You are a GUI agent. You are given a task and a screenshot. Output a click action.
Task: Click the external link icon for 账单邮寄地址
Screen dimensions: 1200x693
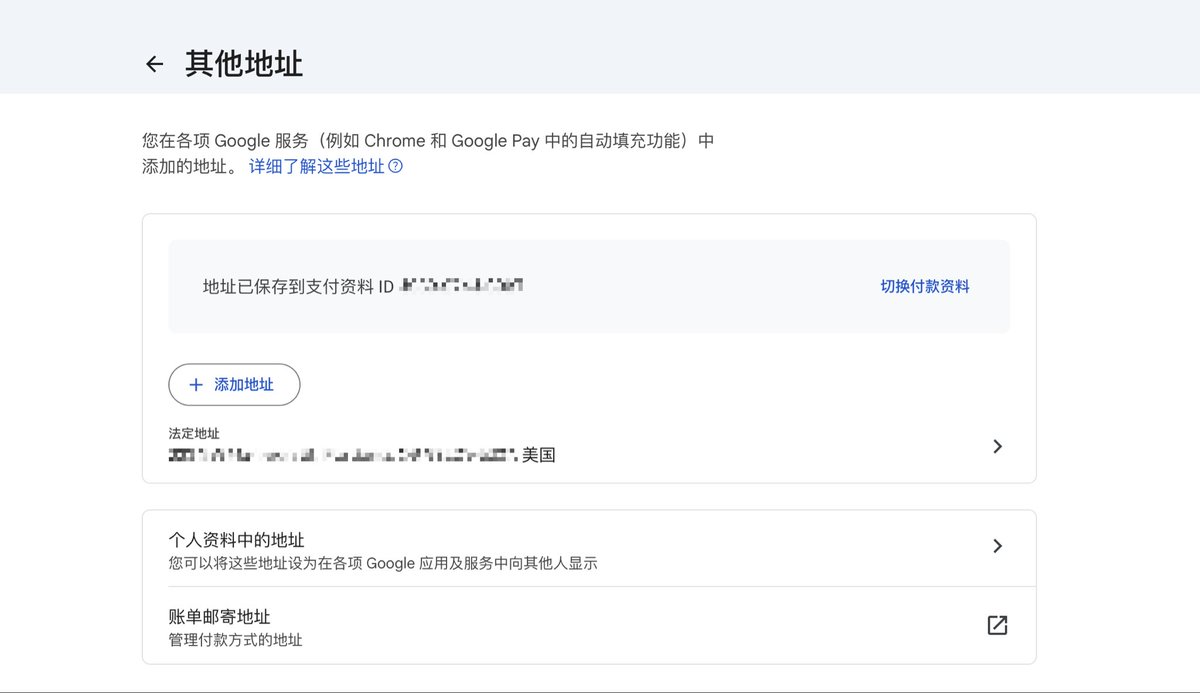click(997, 625)
